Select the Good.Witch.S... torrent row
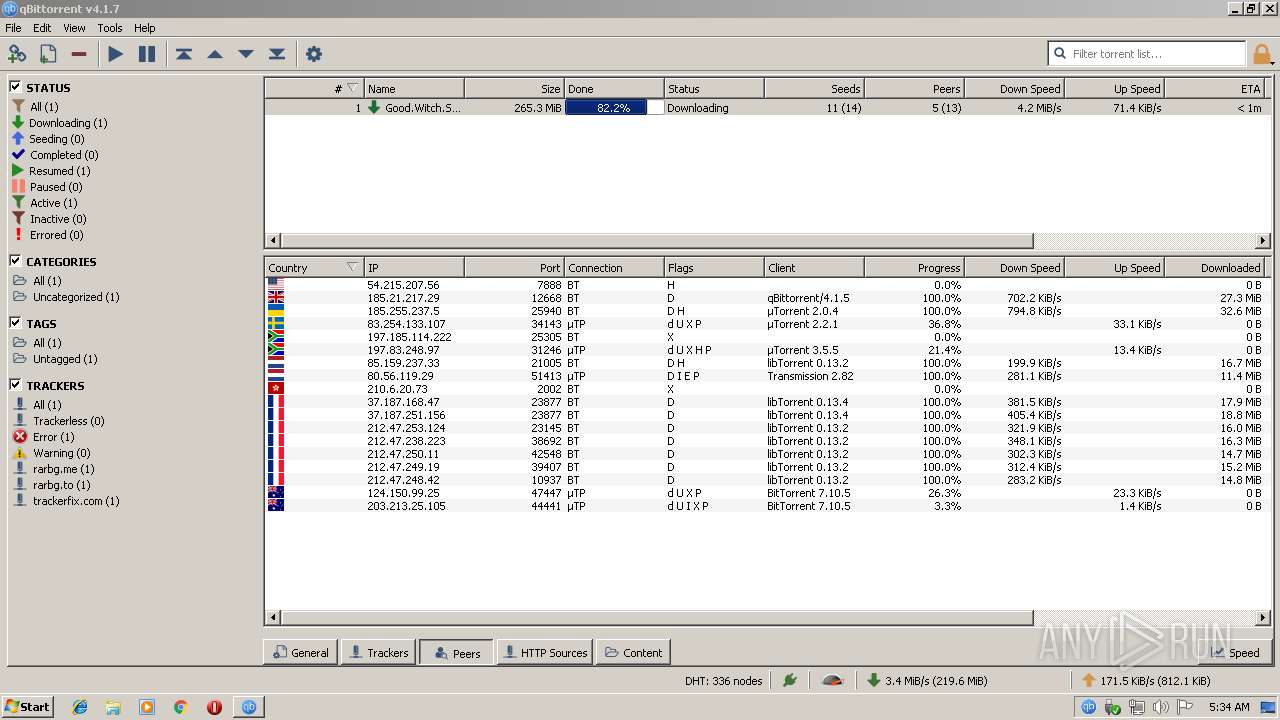The image size is (1280, 720). tap(767, 107)
